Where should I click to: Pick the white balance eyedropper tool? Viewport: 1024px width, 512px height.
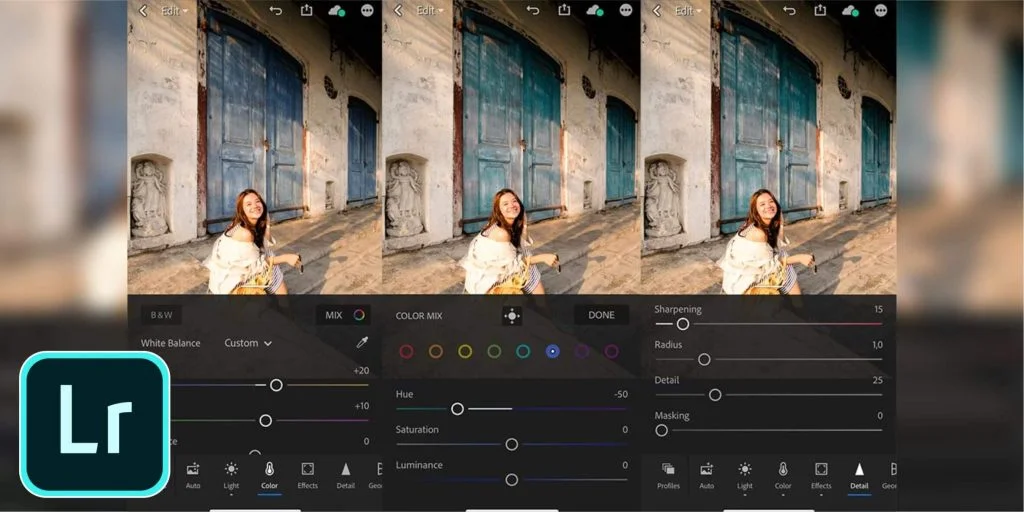click(362, 343)
